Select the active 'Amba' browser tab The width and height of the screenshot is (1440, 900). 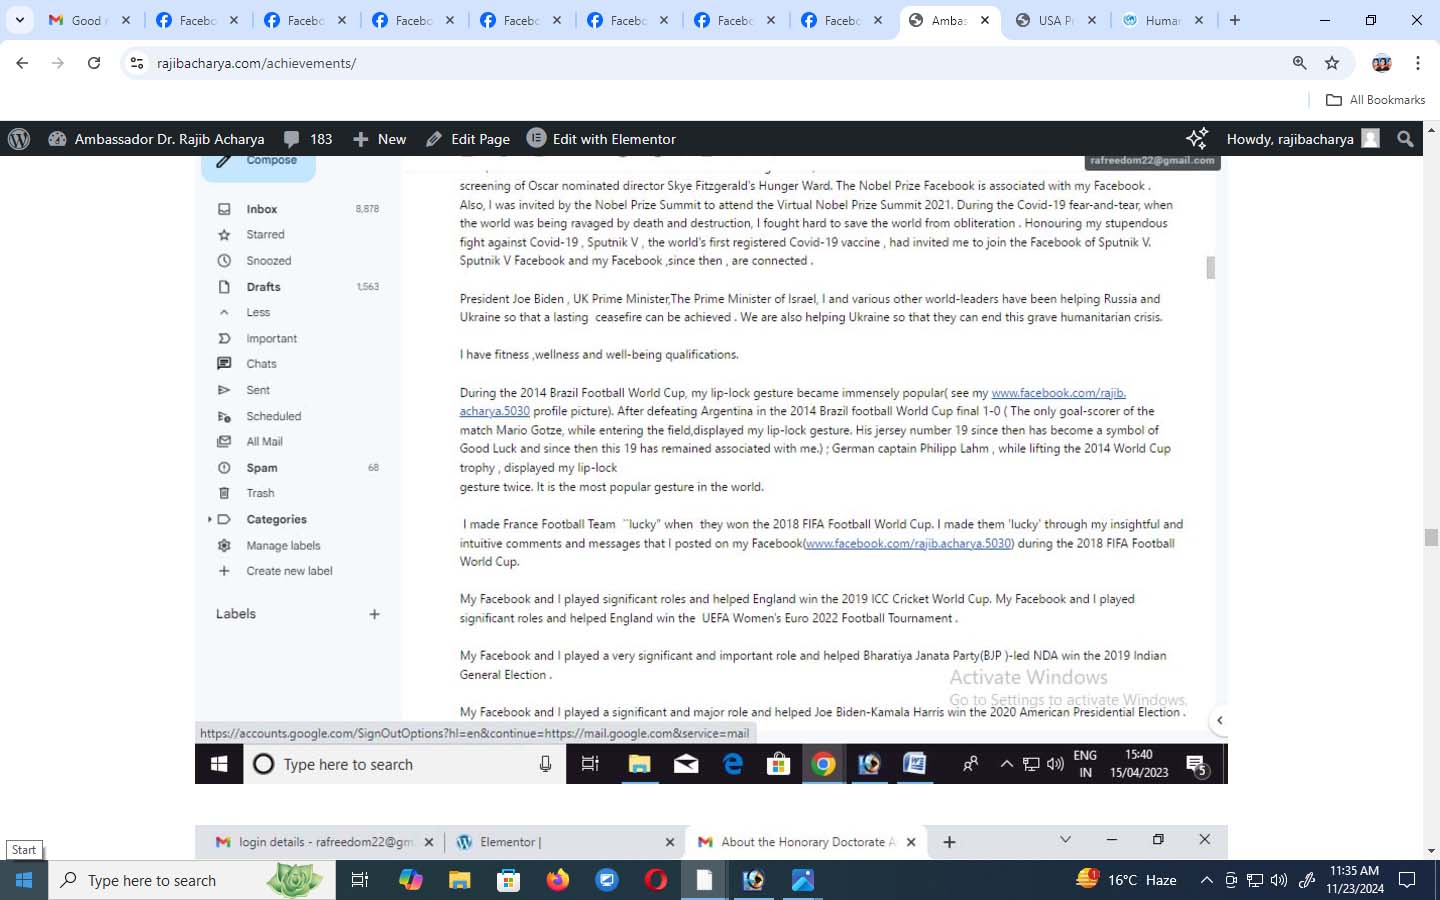(949, 20)
